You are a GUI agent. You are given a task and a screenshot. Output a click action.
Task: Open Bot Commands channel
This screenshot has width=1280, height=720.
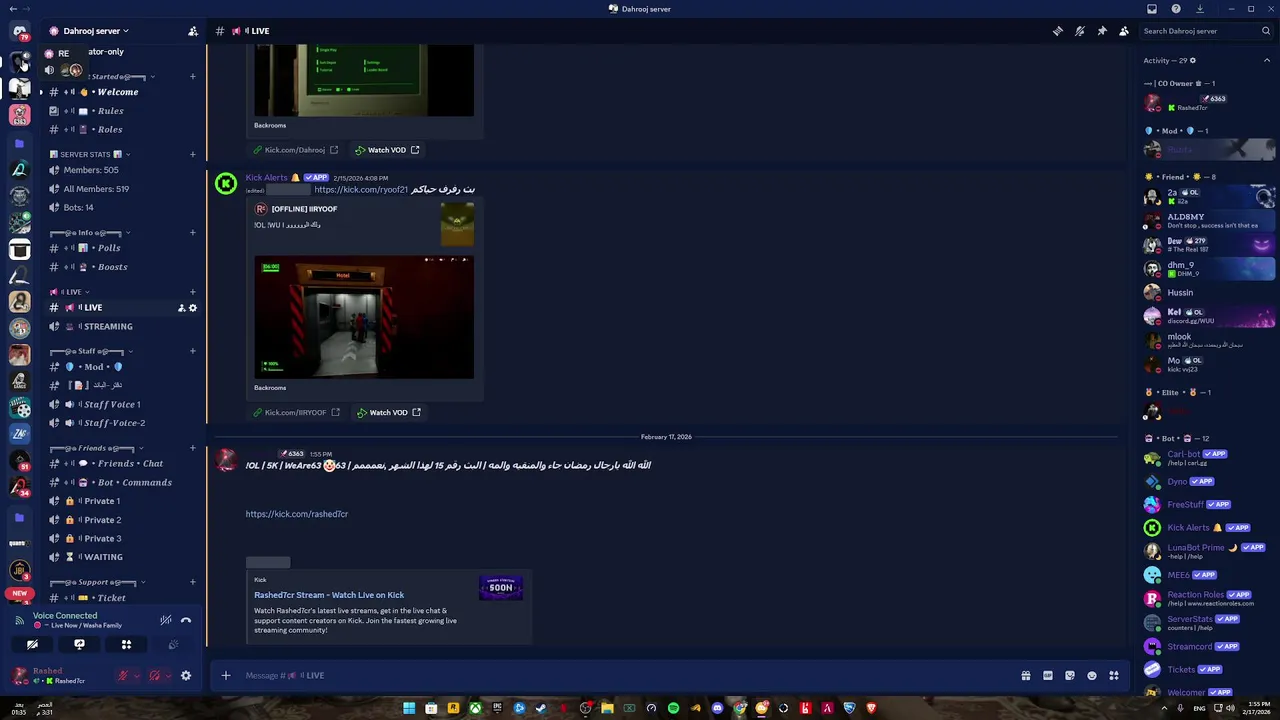[x=122, y=483]
